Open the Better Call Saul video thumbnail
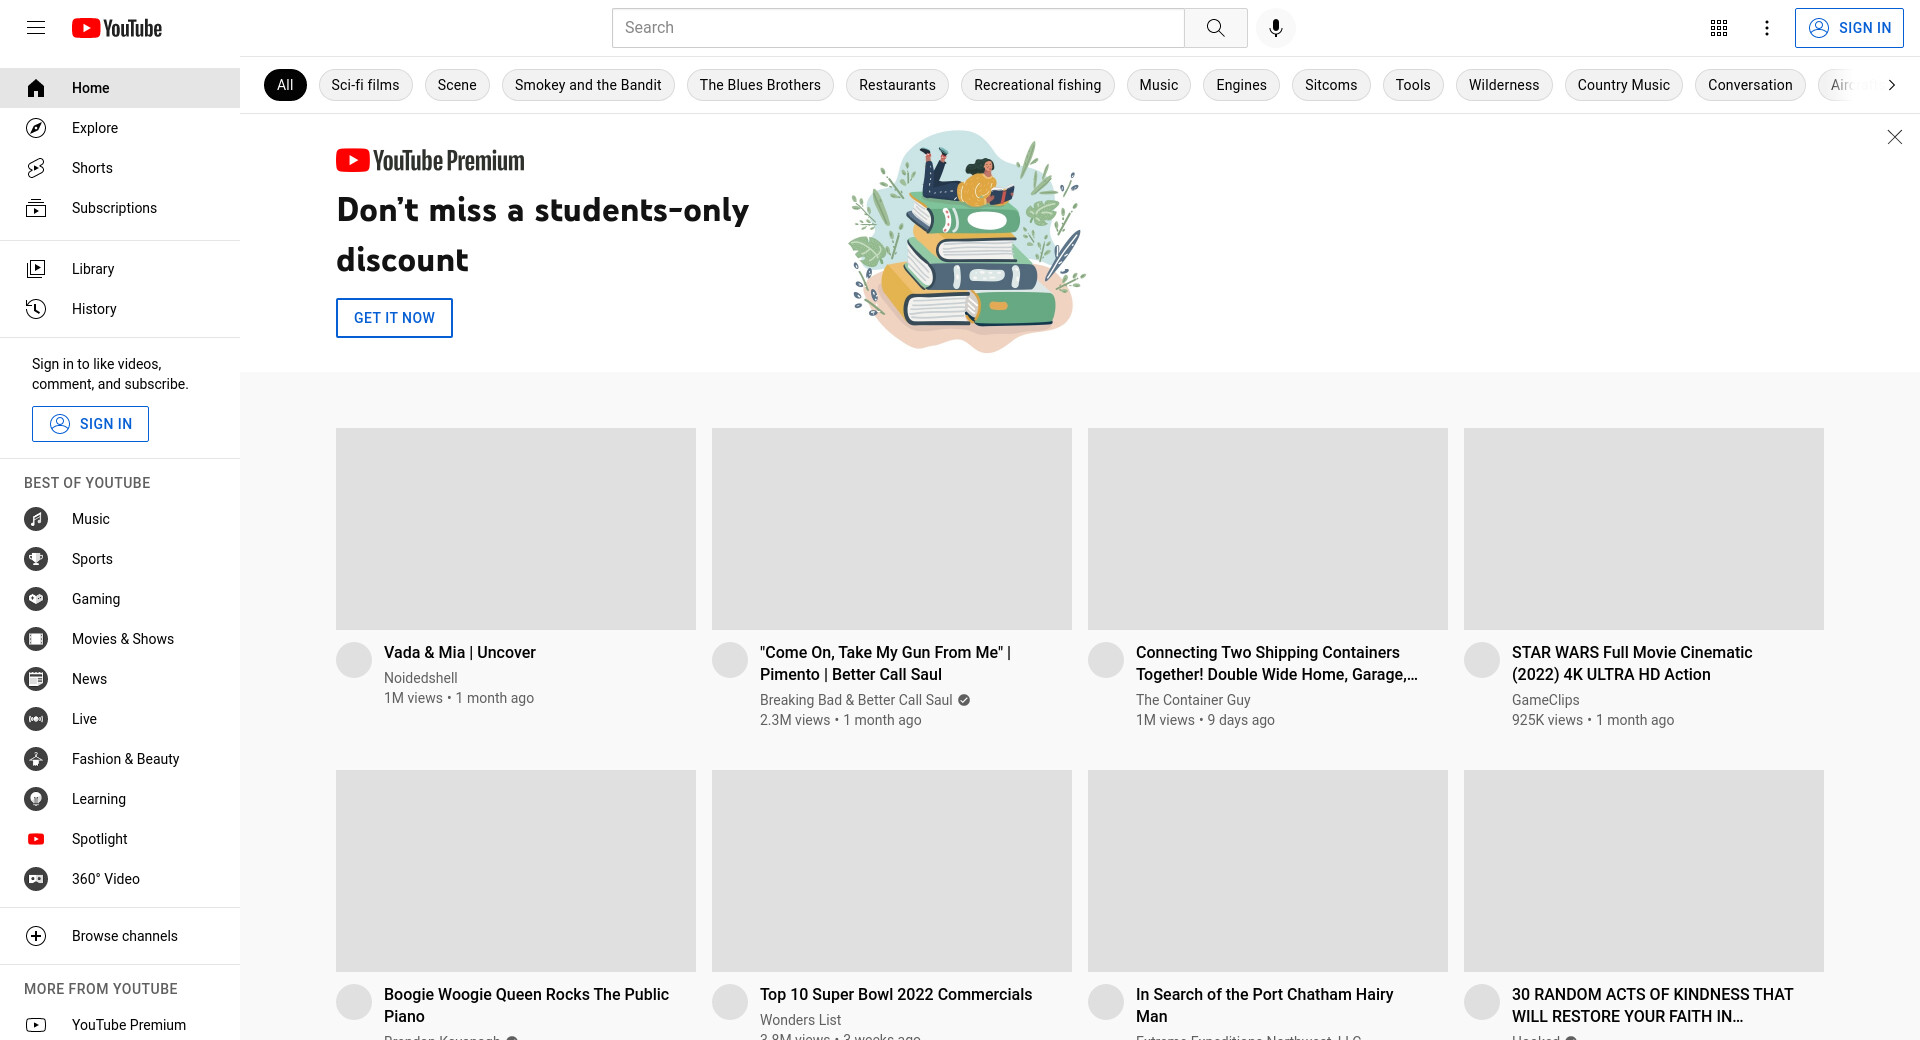 [x=892, y=529]
